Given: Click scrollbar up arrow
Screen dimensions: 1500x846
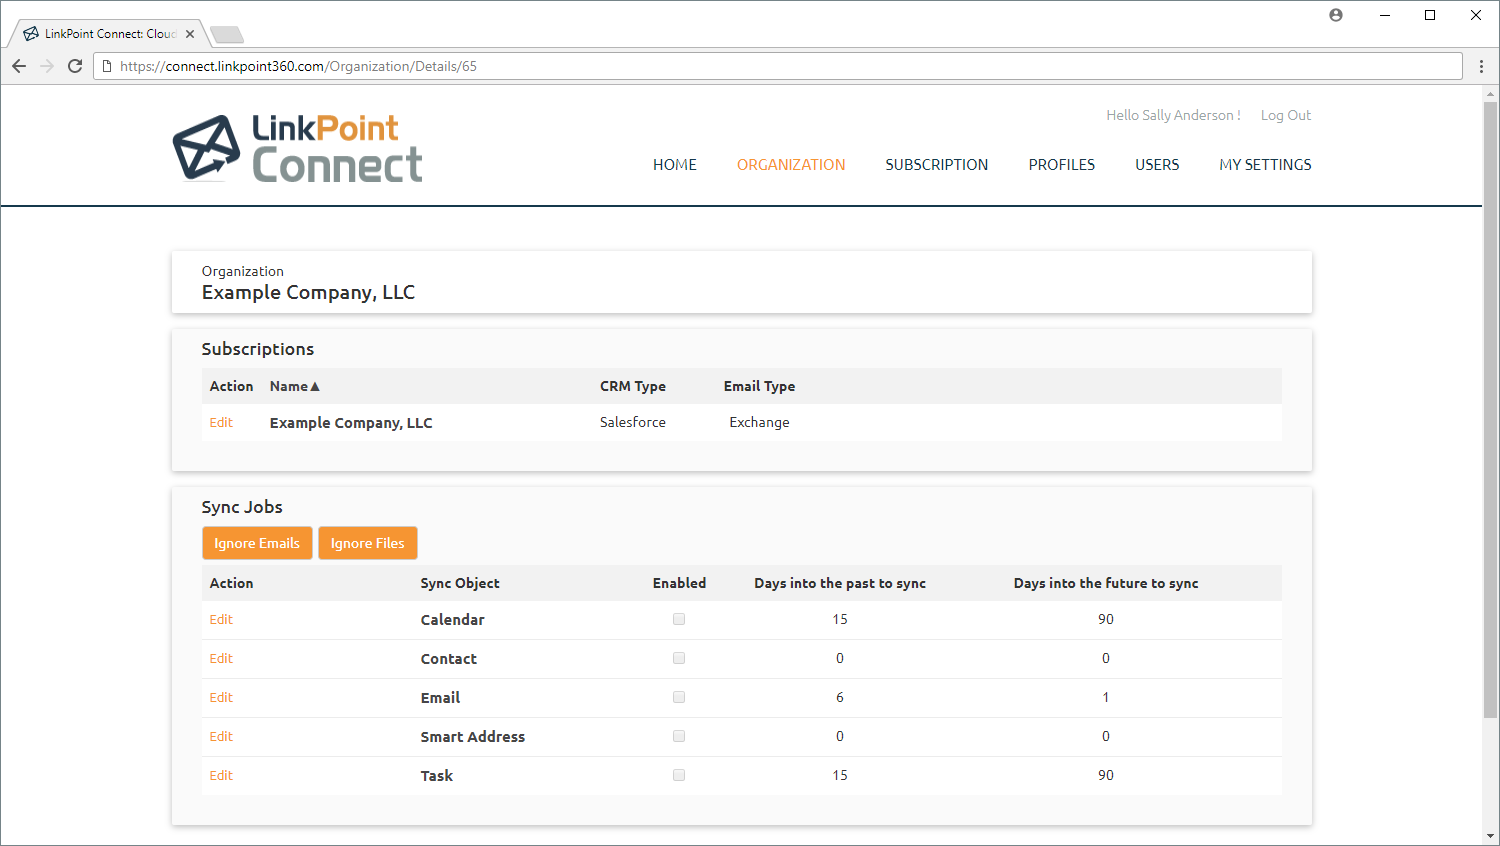Looking at the screenshot, I should click(1491, 94).
